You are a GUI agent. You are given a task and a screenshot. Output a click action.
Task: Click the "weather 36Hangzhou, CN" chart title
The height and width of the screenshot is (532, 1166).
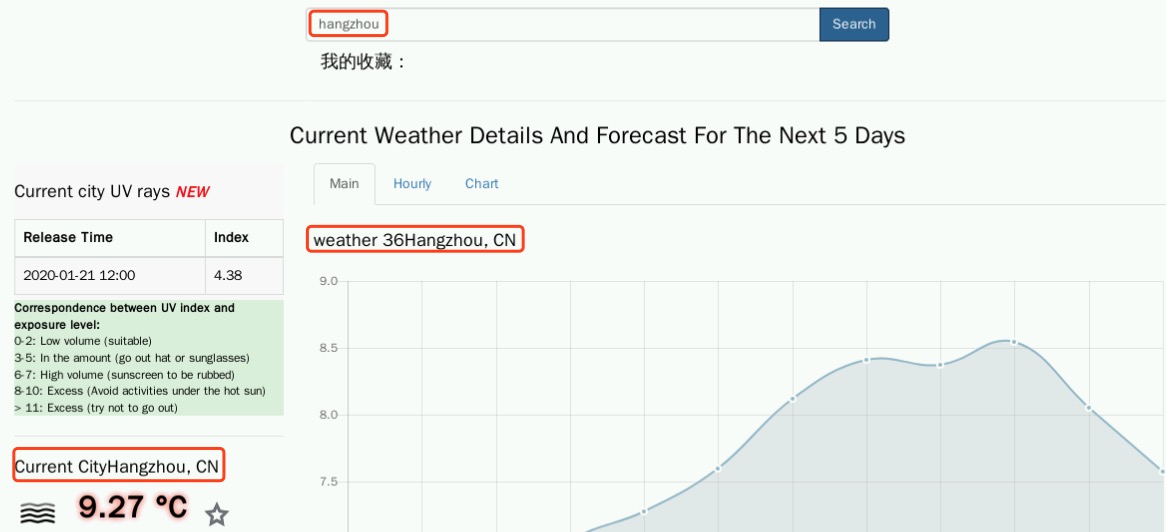pos(415,240)
